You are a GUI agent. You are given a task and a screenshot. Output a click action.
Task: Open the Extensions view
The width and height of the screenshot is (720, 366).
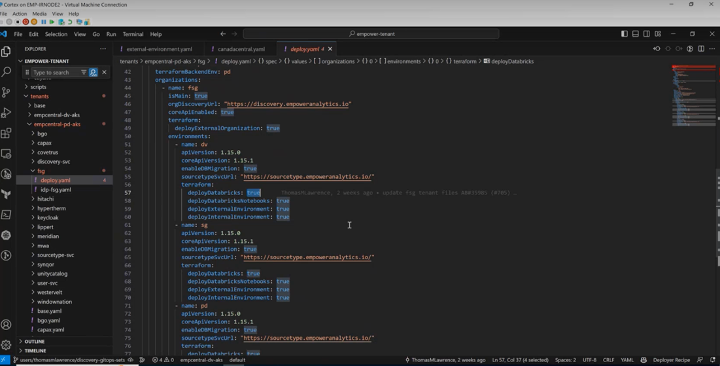click(x=6, y=133)
